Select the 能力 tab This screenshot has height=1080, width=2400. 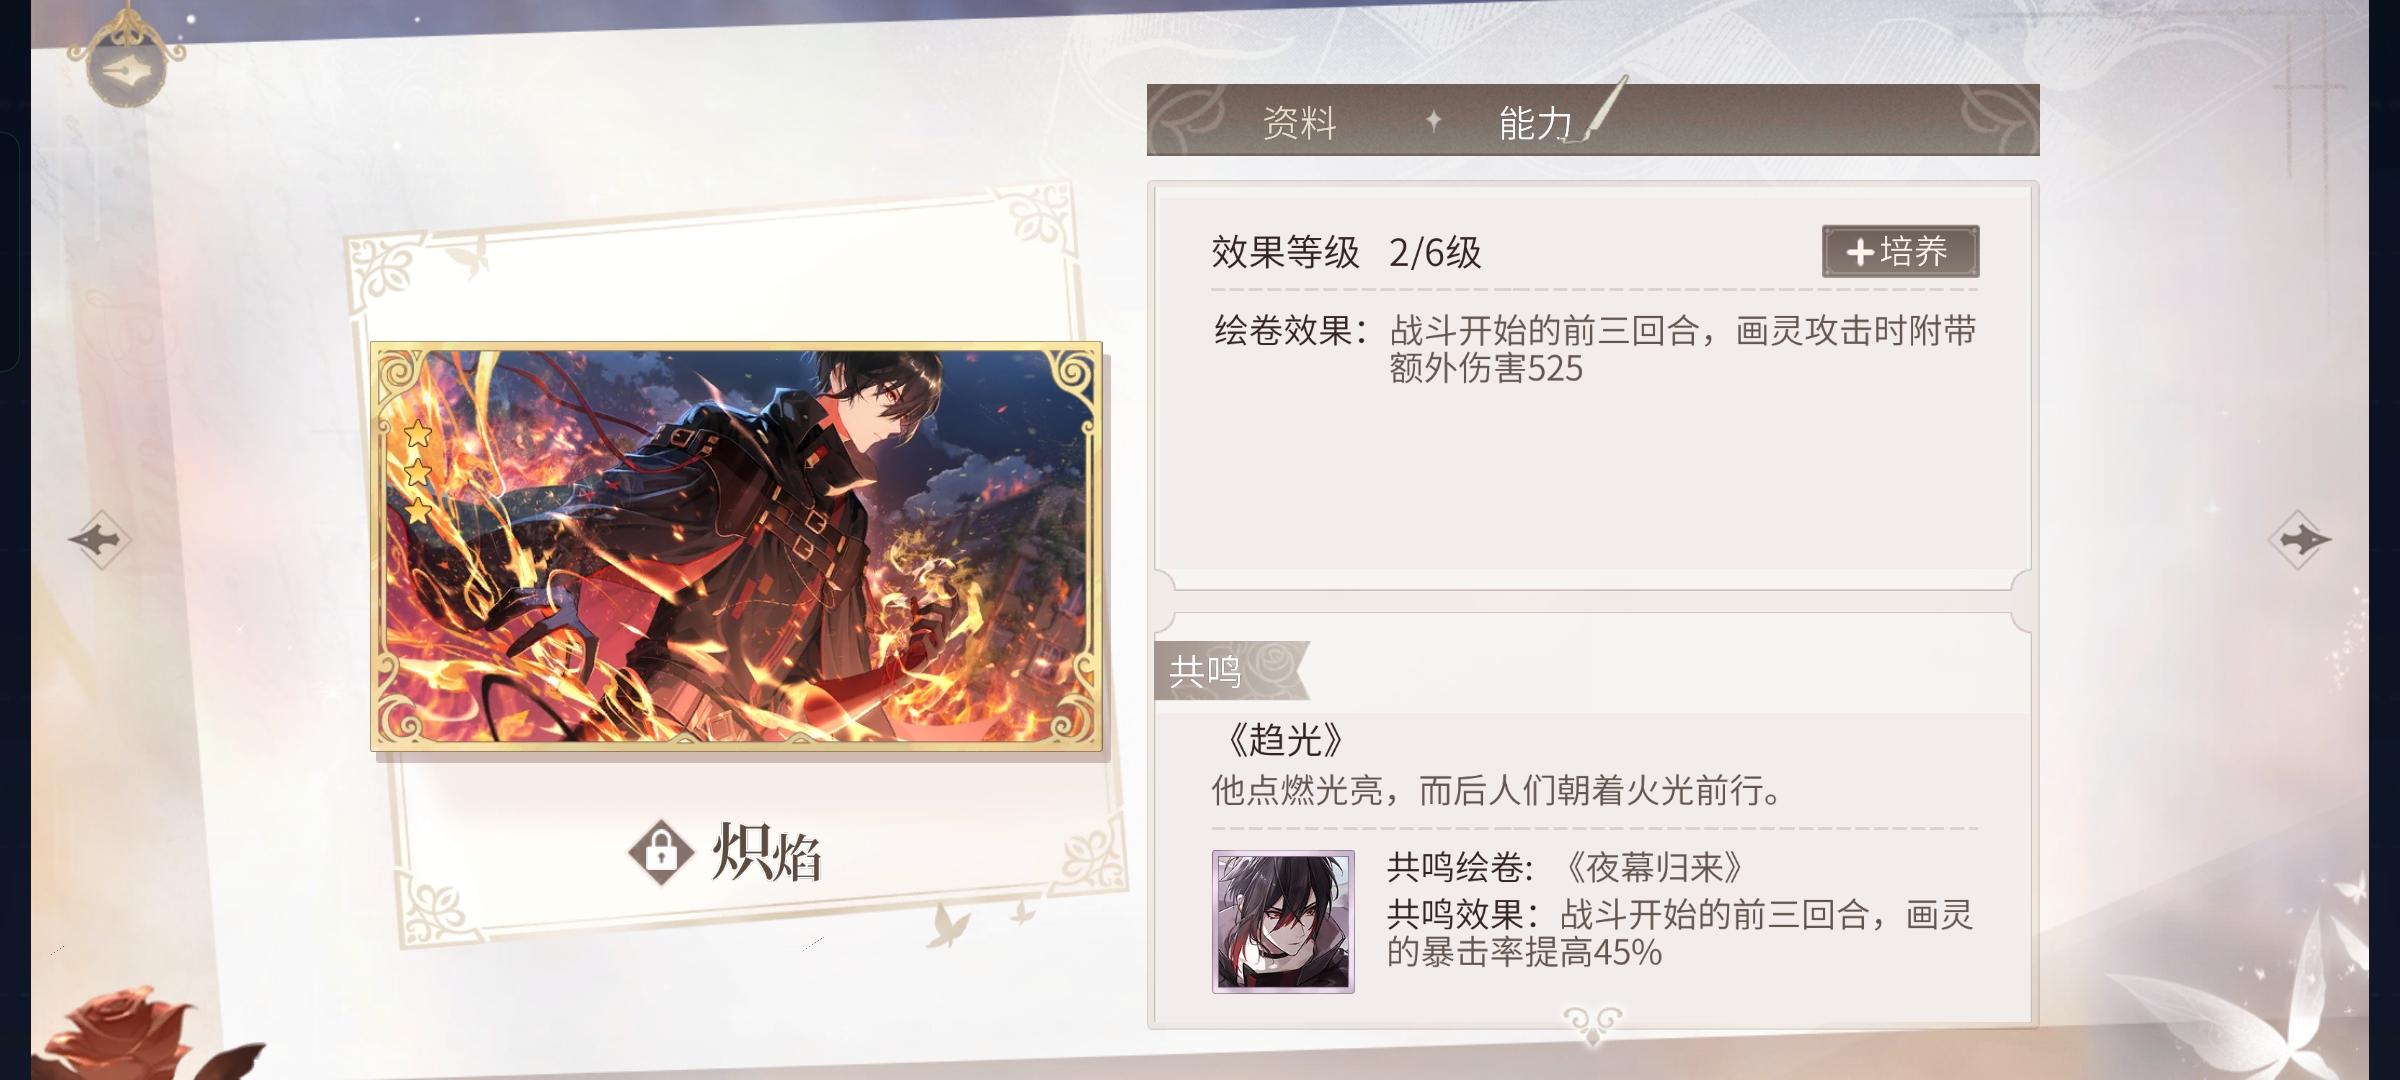pyautogui.click(x=1535, y=122)
